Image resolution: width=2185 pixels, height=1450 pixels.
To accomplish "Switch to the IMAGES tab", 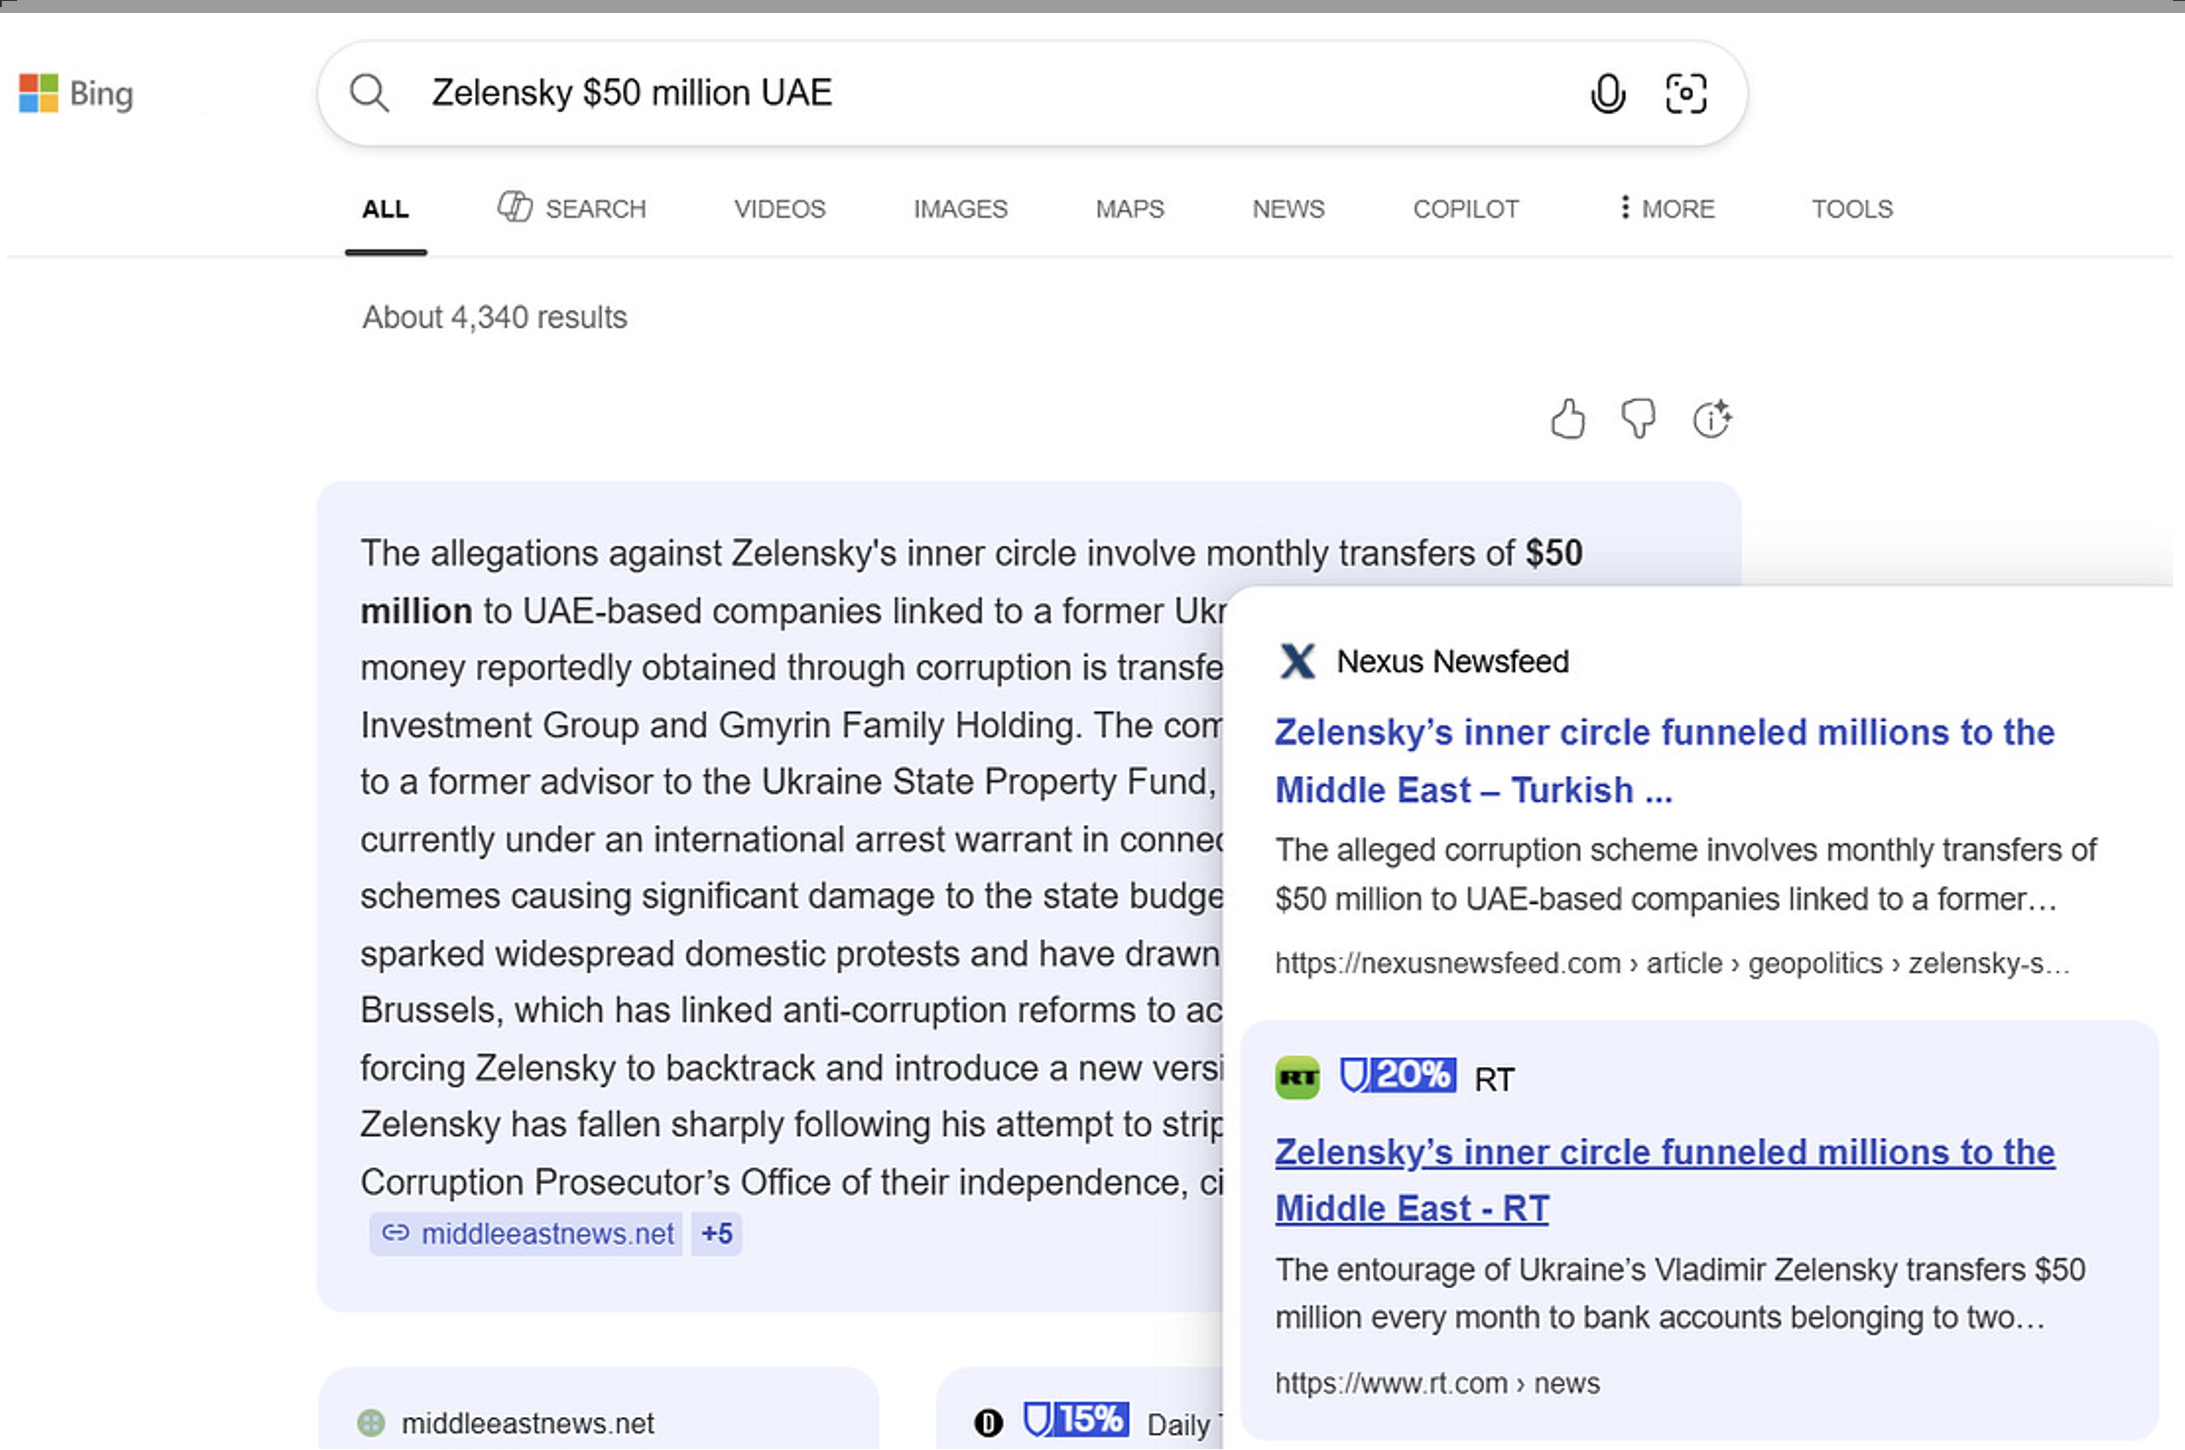I will pos(960,209).
